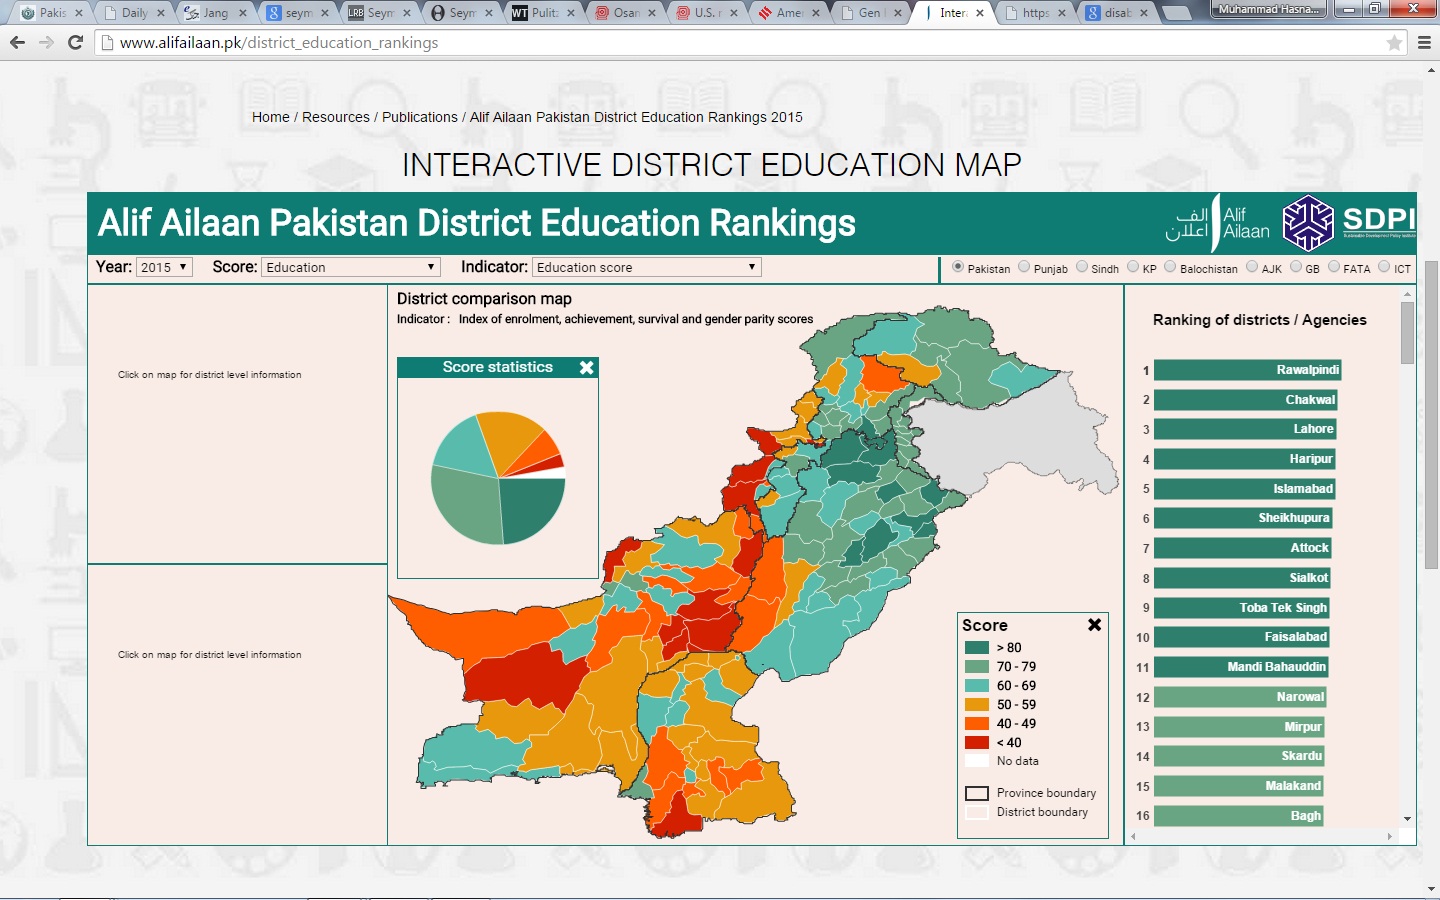Click Bagh ranking bar
Screen dimensions: 1440x900
coord(1239,816)
